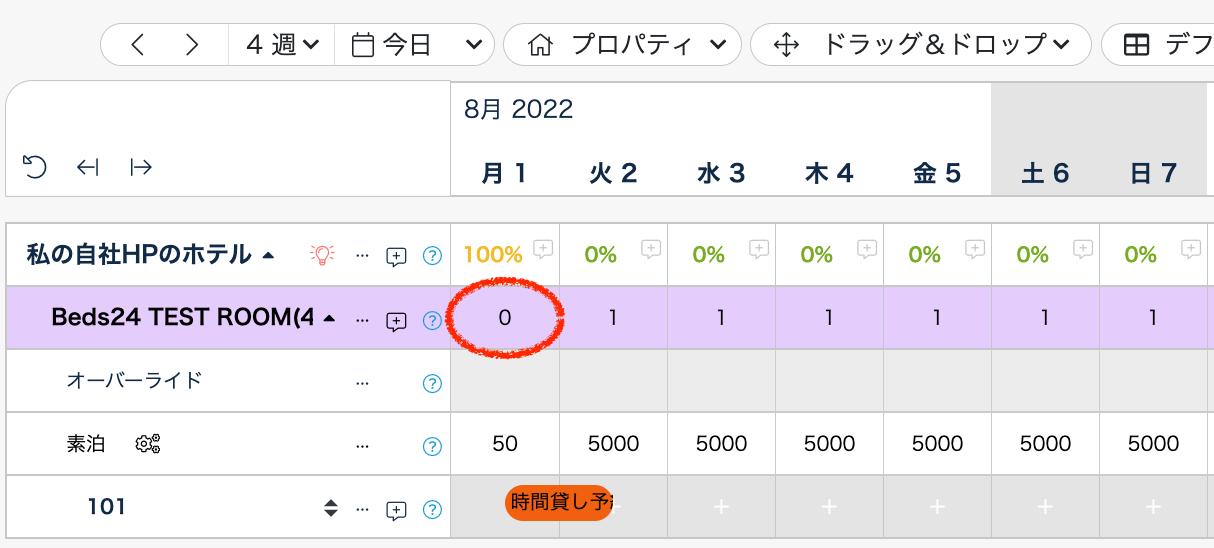
Task: Go to previous period arrow
Action: click(x=138, y=45)
